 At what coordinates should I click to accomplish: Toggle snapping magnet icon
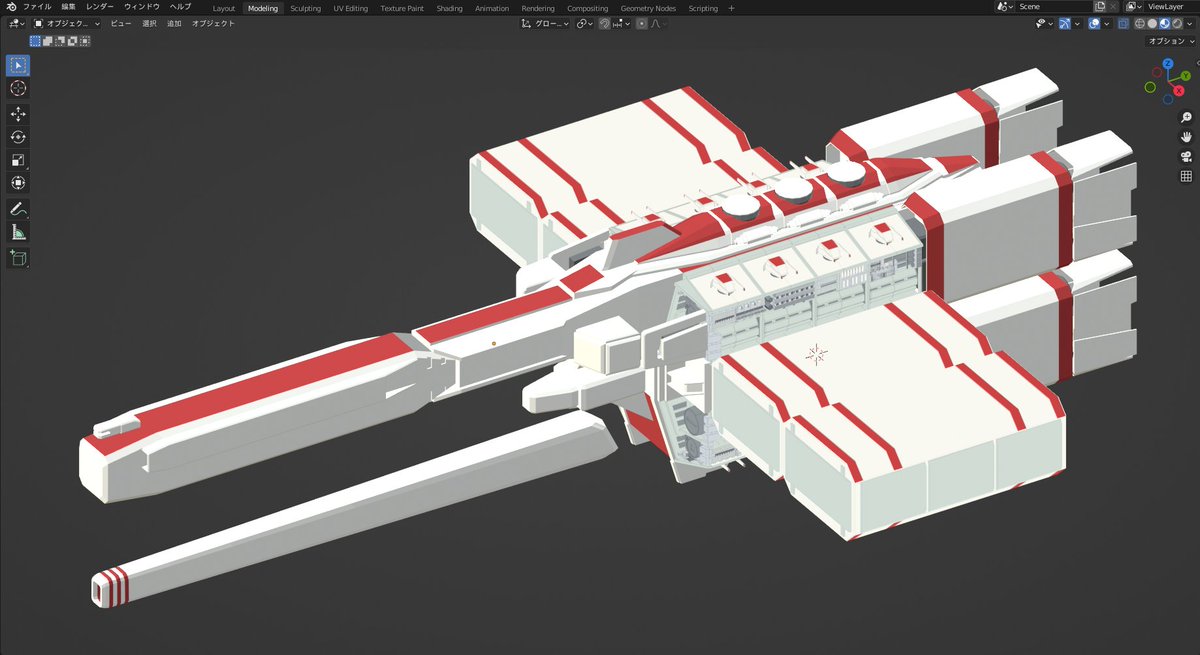[604, 23]
